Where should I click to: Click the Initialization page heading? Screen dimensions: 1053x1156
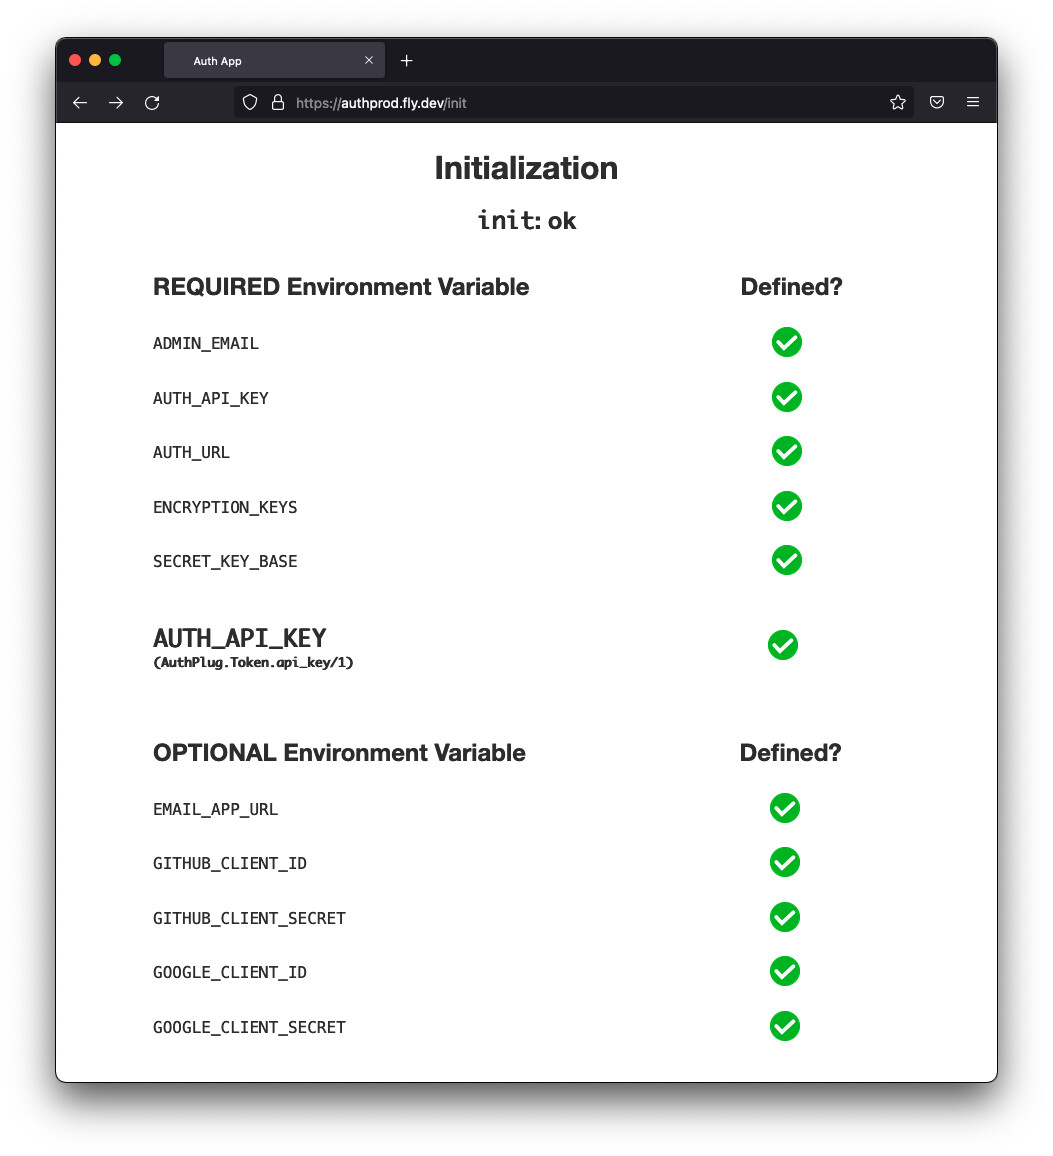526,168
